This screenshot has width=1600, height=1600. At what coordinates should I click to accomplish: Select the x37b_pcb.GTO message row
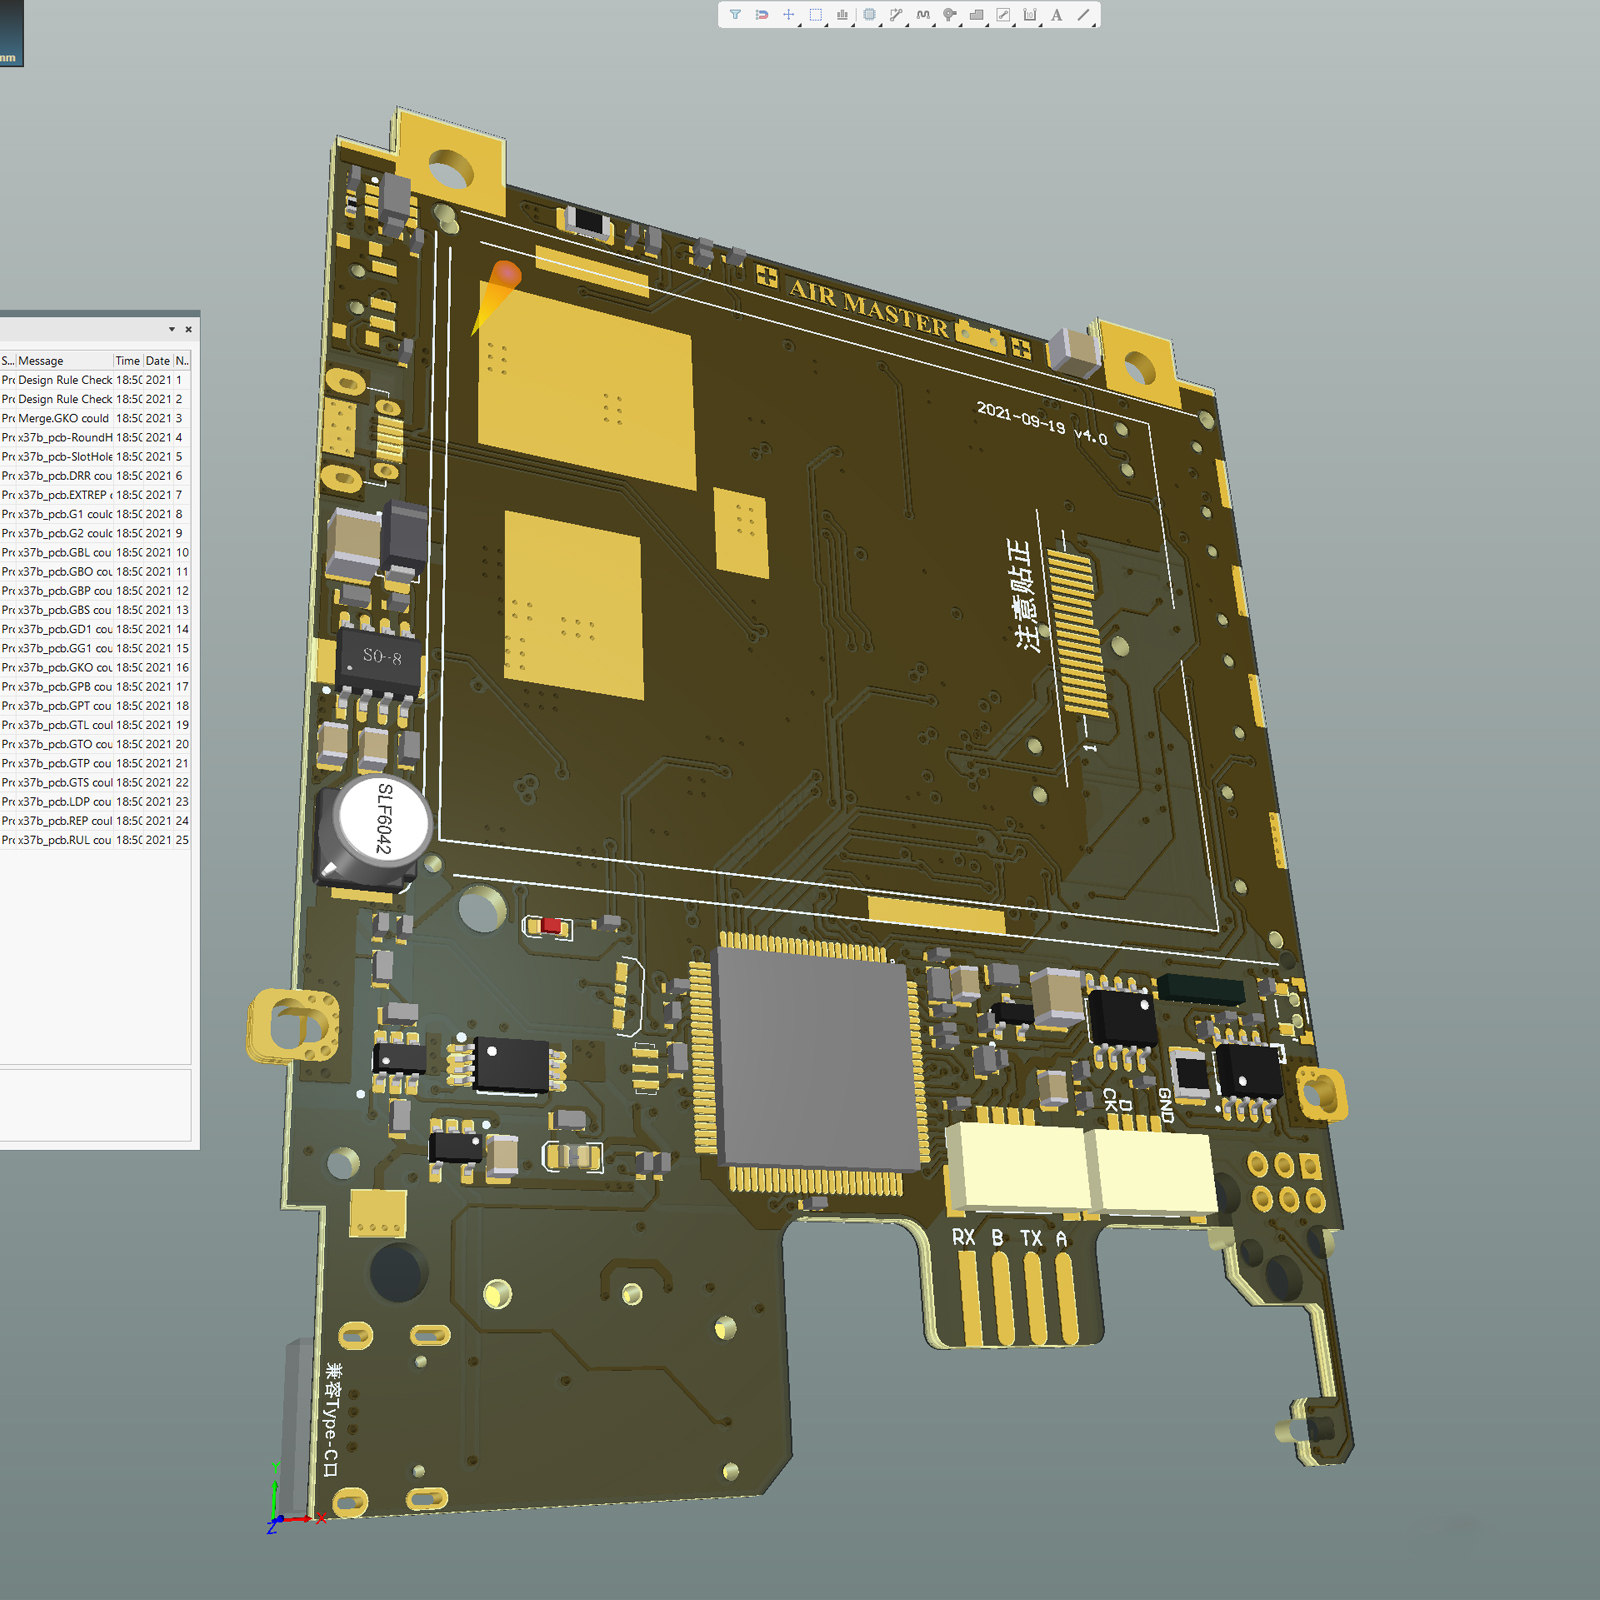(95, 744)
